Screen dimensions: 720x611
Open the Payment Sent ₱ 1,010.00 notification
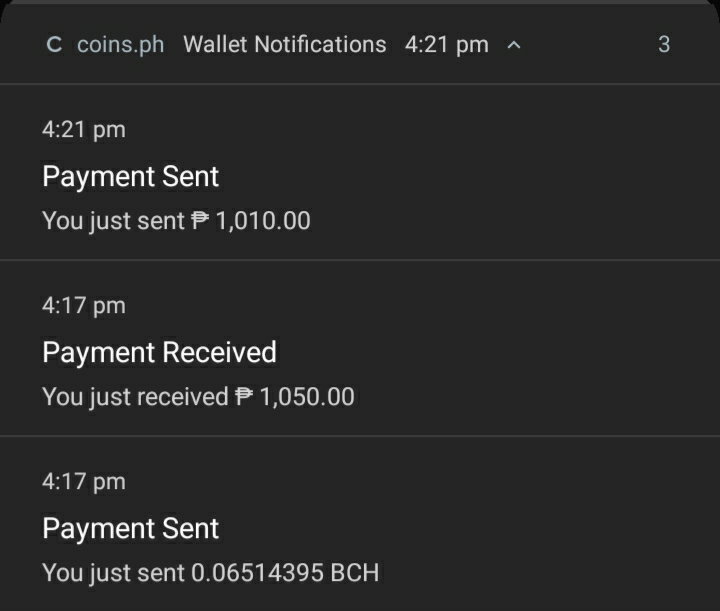point(360,172)
